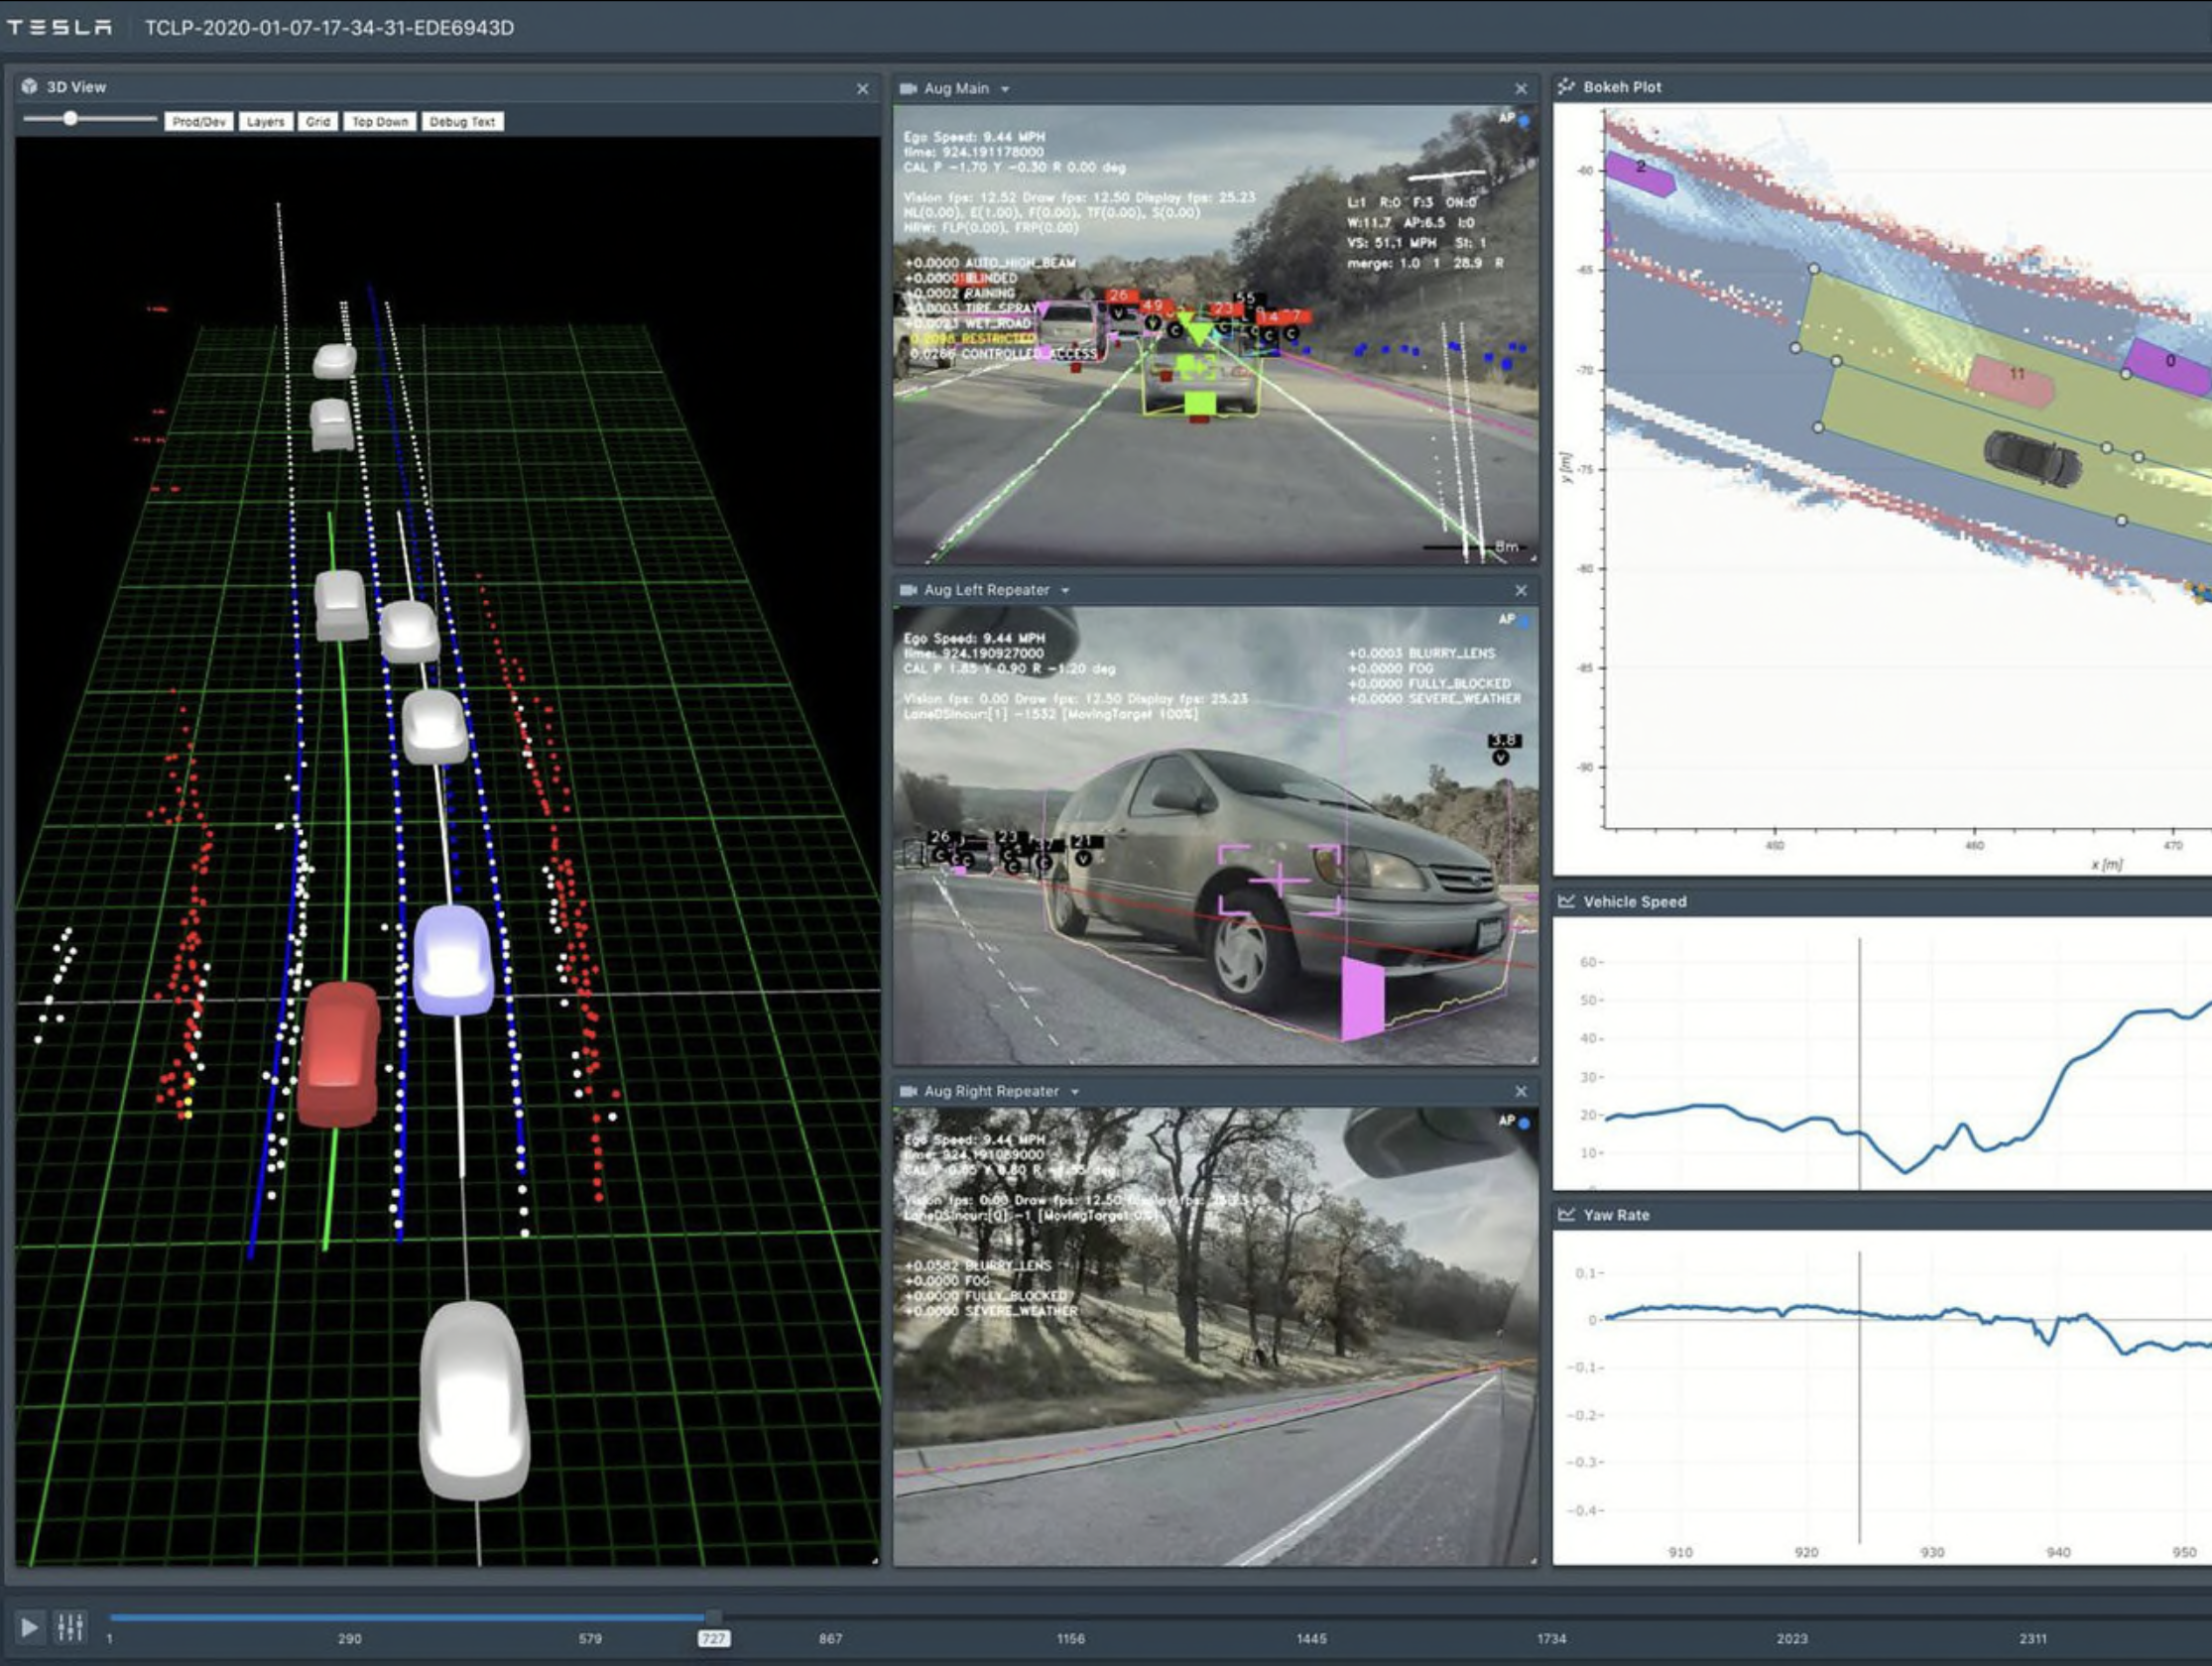
Task: Click the 3D View cube icon
Action: pos(29,87)
